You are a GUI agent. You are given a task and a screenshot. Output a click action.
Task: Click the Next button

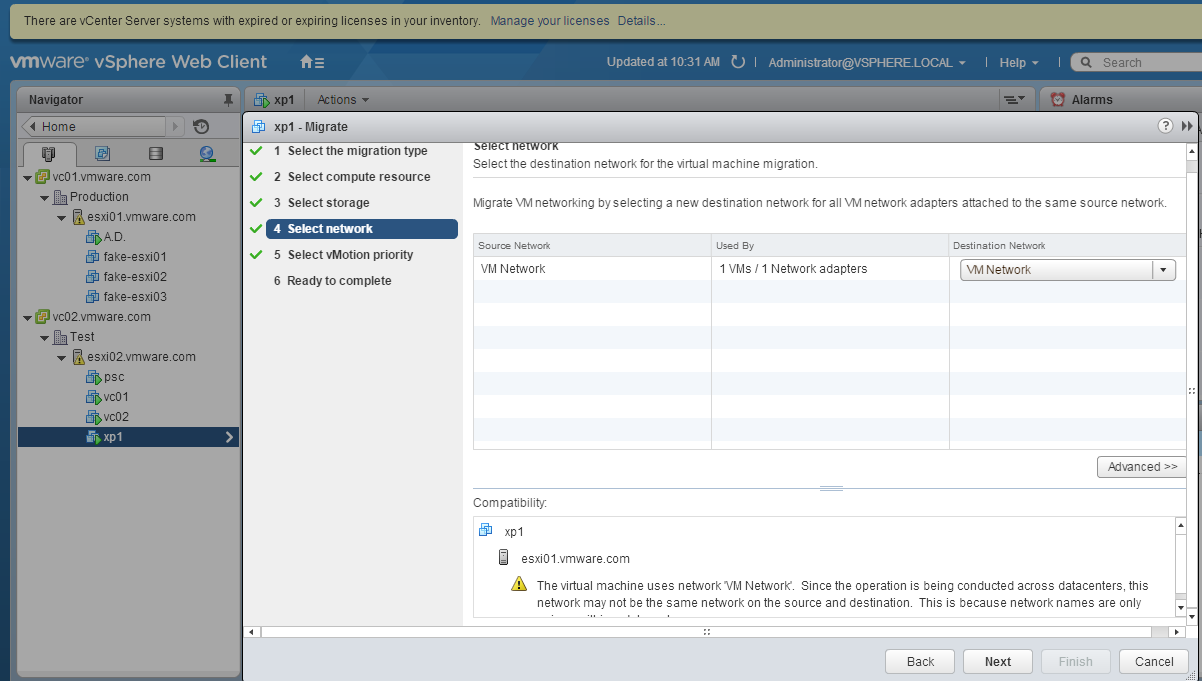(998, 661)
